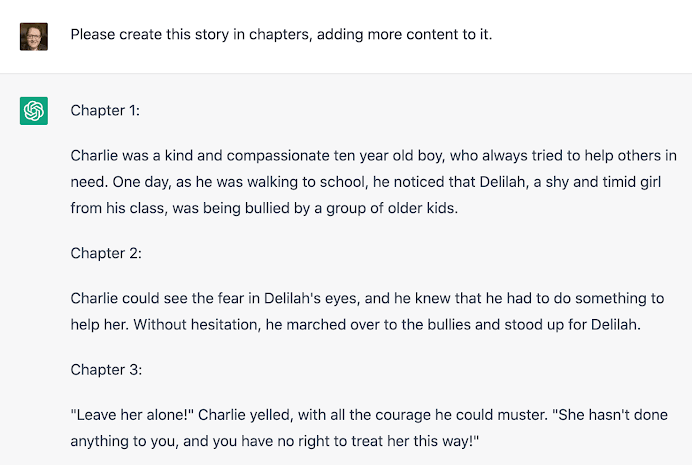Click the green ChatGPT logo icon
The image size is (692, 465).
pos(34,111)
